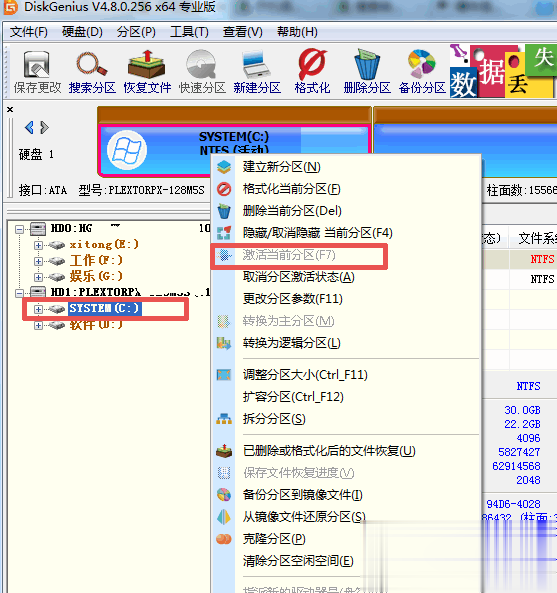Viewport: 557px width, 593px height.
Task: Collapse the HD1 PLEXTOR disk node
Action: [x=19, y=293]
